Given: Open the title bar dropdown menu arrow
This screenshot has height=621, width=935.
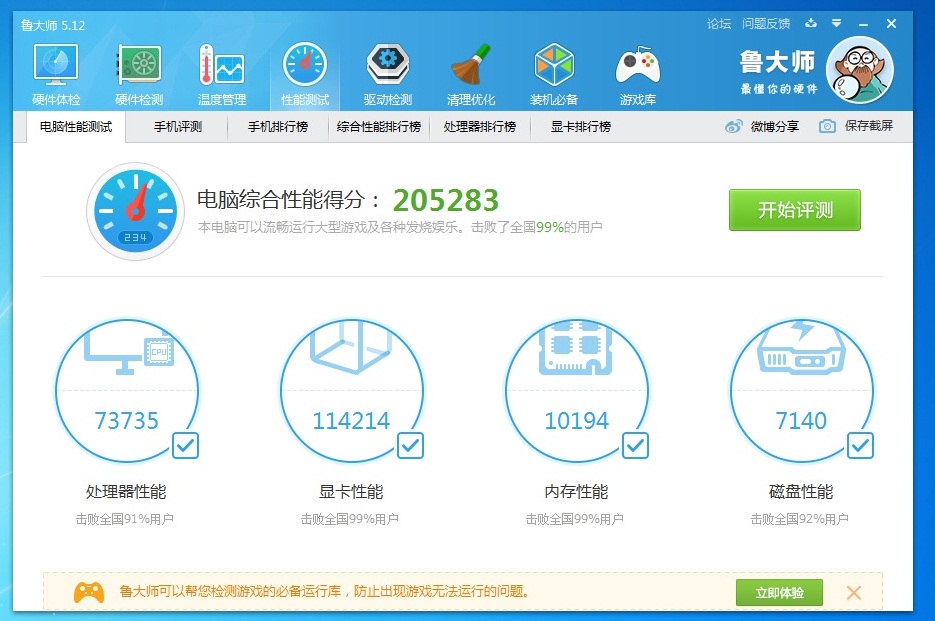Looking at the screenshot, I should (x=837, y=23).
